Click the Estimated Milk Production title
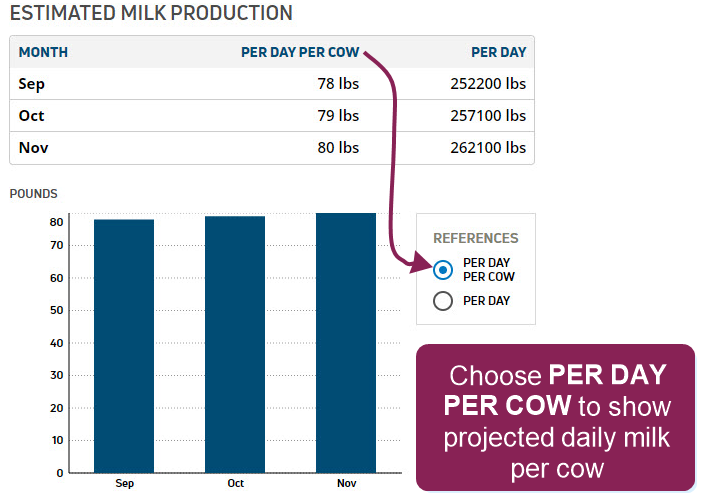The image size is (711, 504). click(x=151, y=13)
